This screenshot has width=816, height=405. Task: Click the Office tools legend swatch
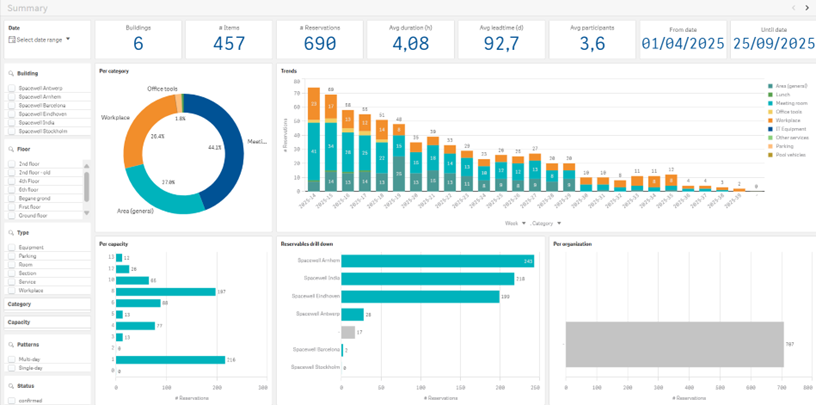click(x=770, y=111)
